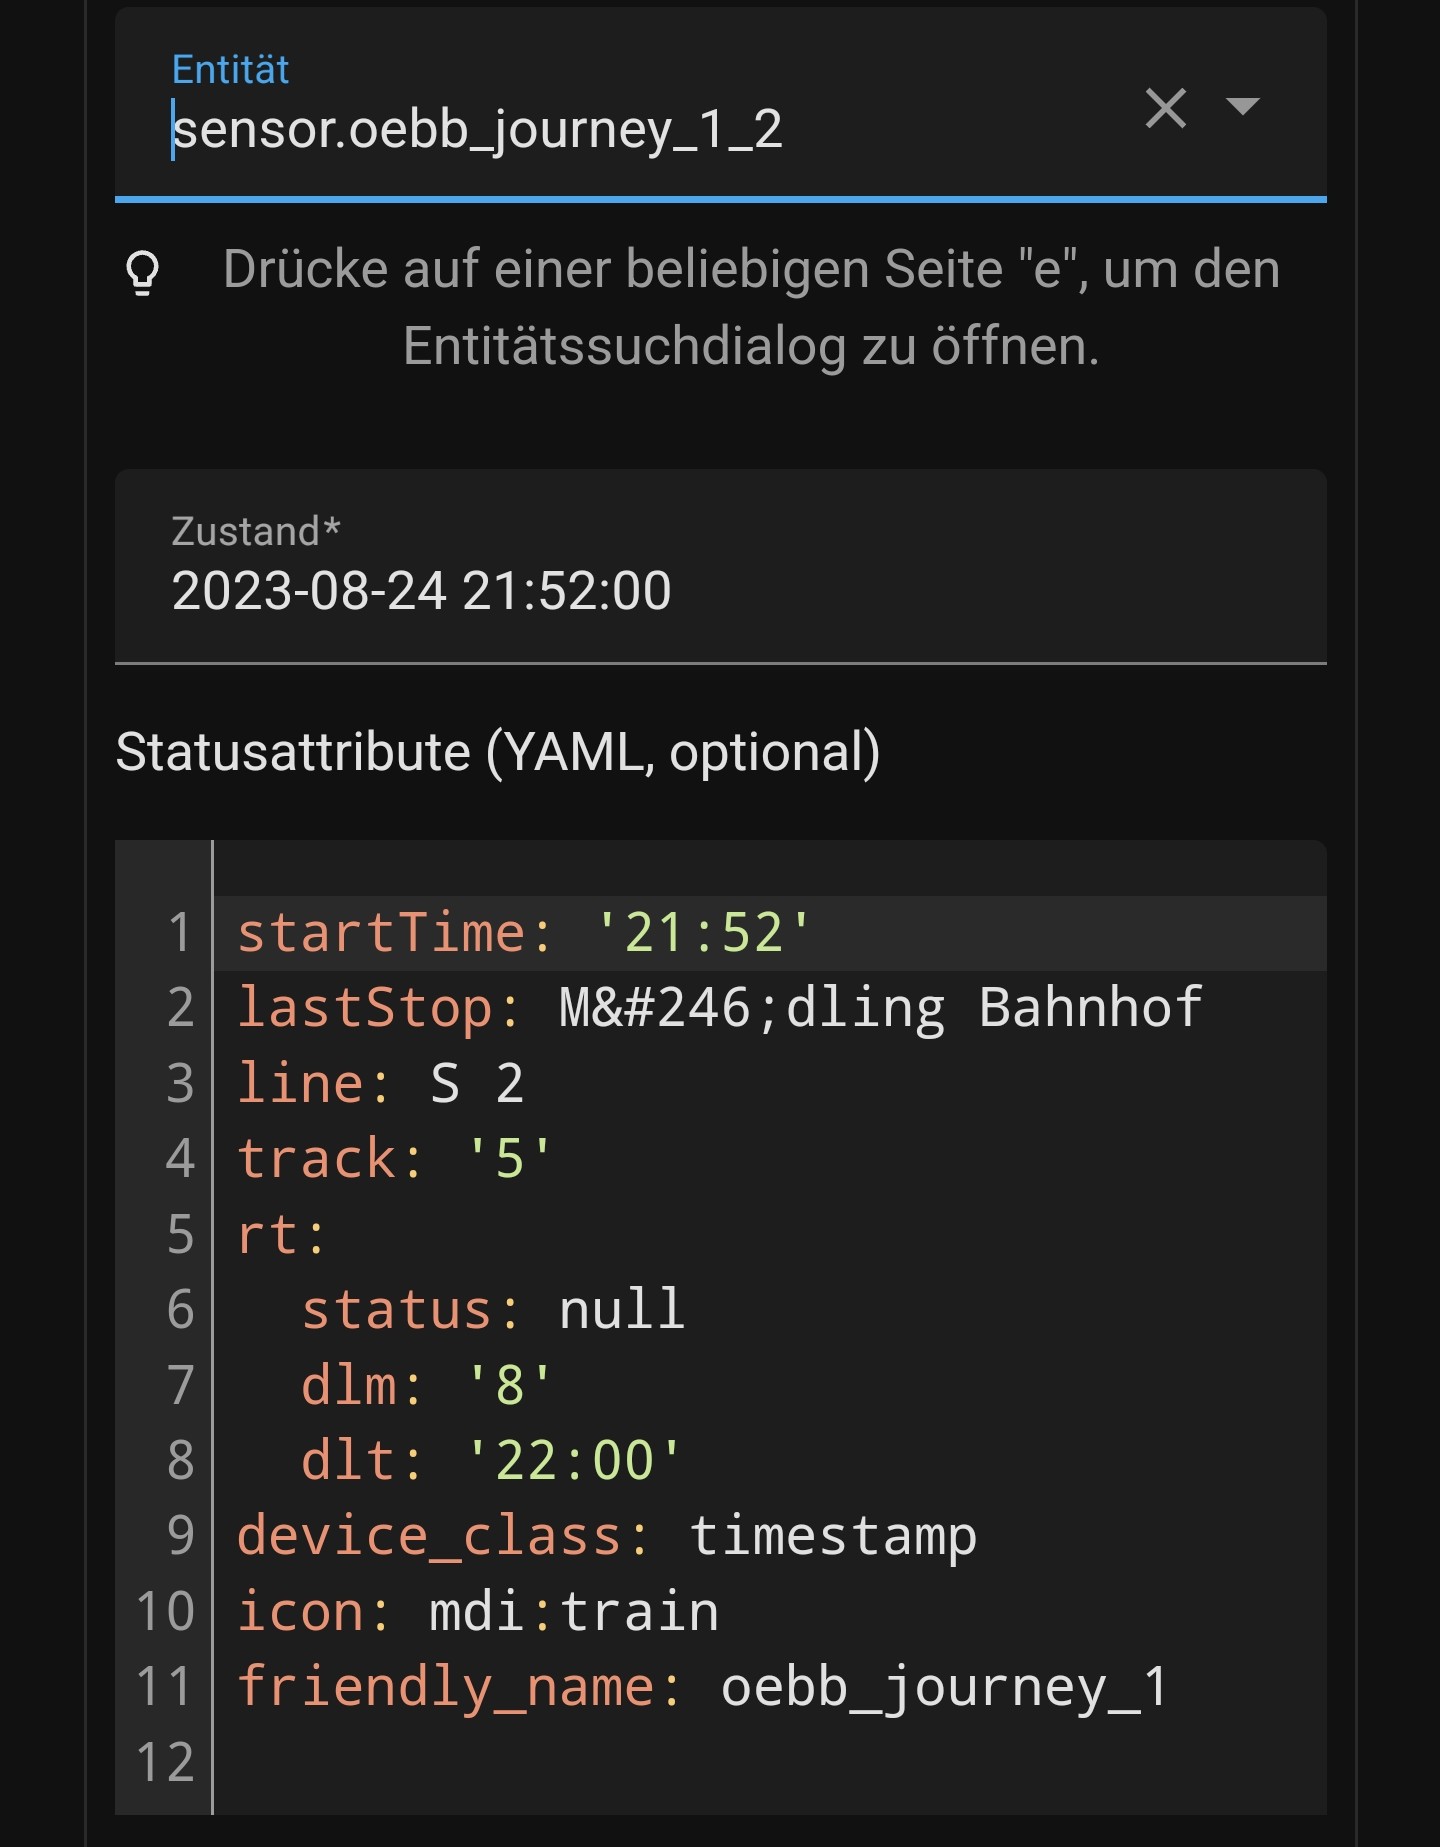Click the lastStop line in editor

pyautogui.click(x=718, y=1008)
